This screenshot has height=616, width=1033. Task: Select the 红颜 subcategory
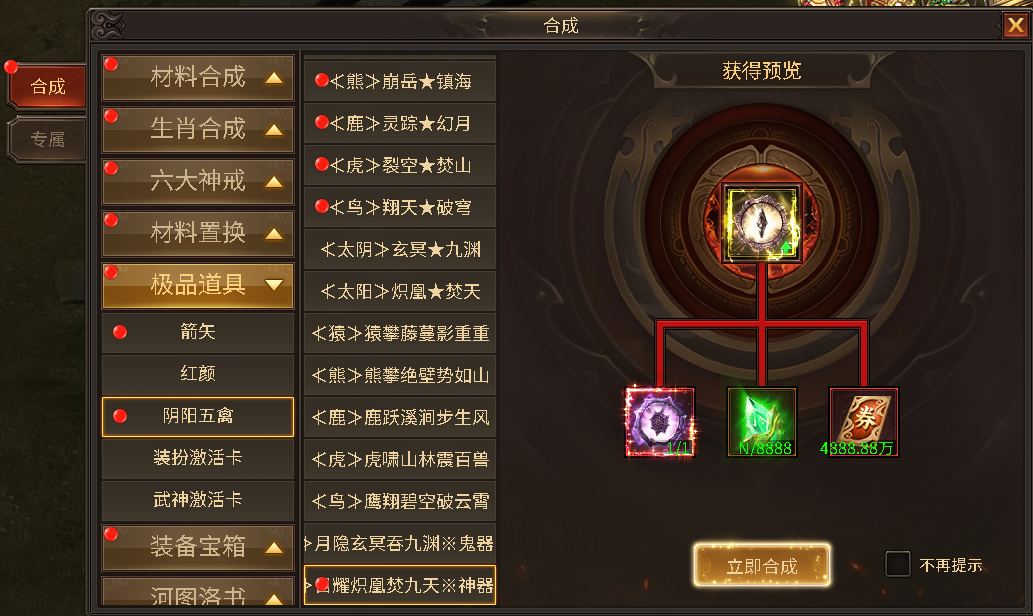pyautogui.click(x=198, y=374)
